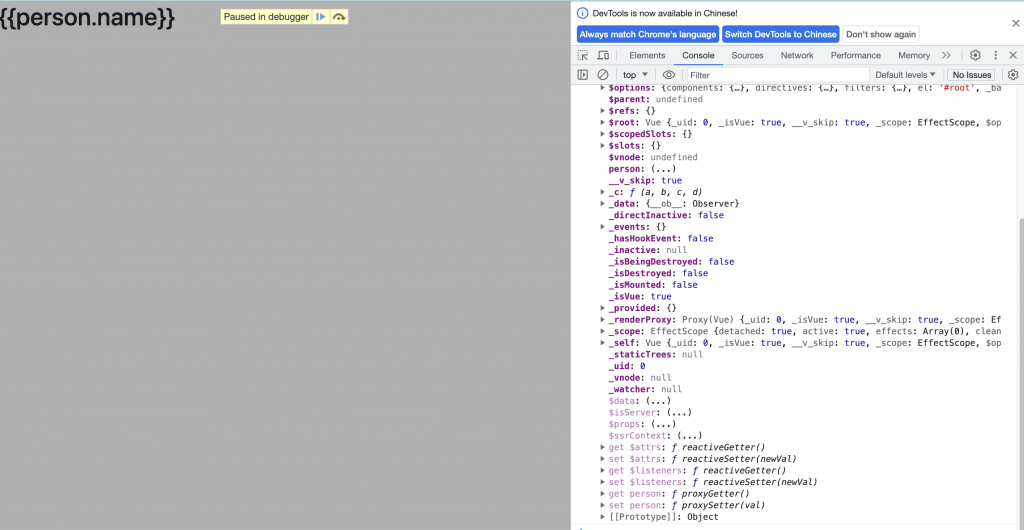Close the DevTools panel

coord(1013,55)
